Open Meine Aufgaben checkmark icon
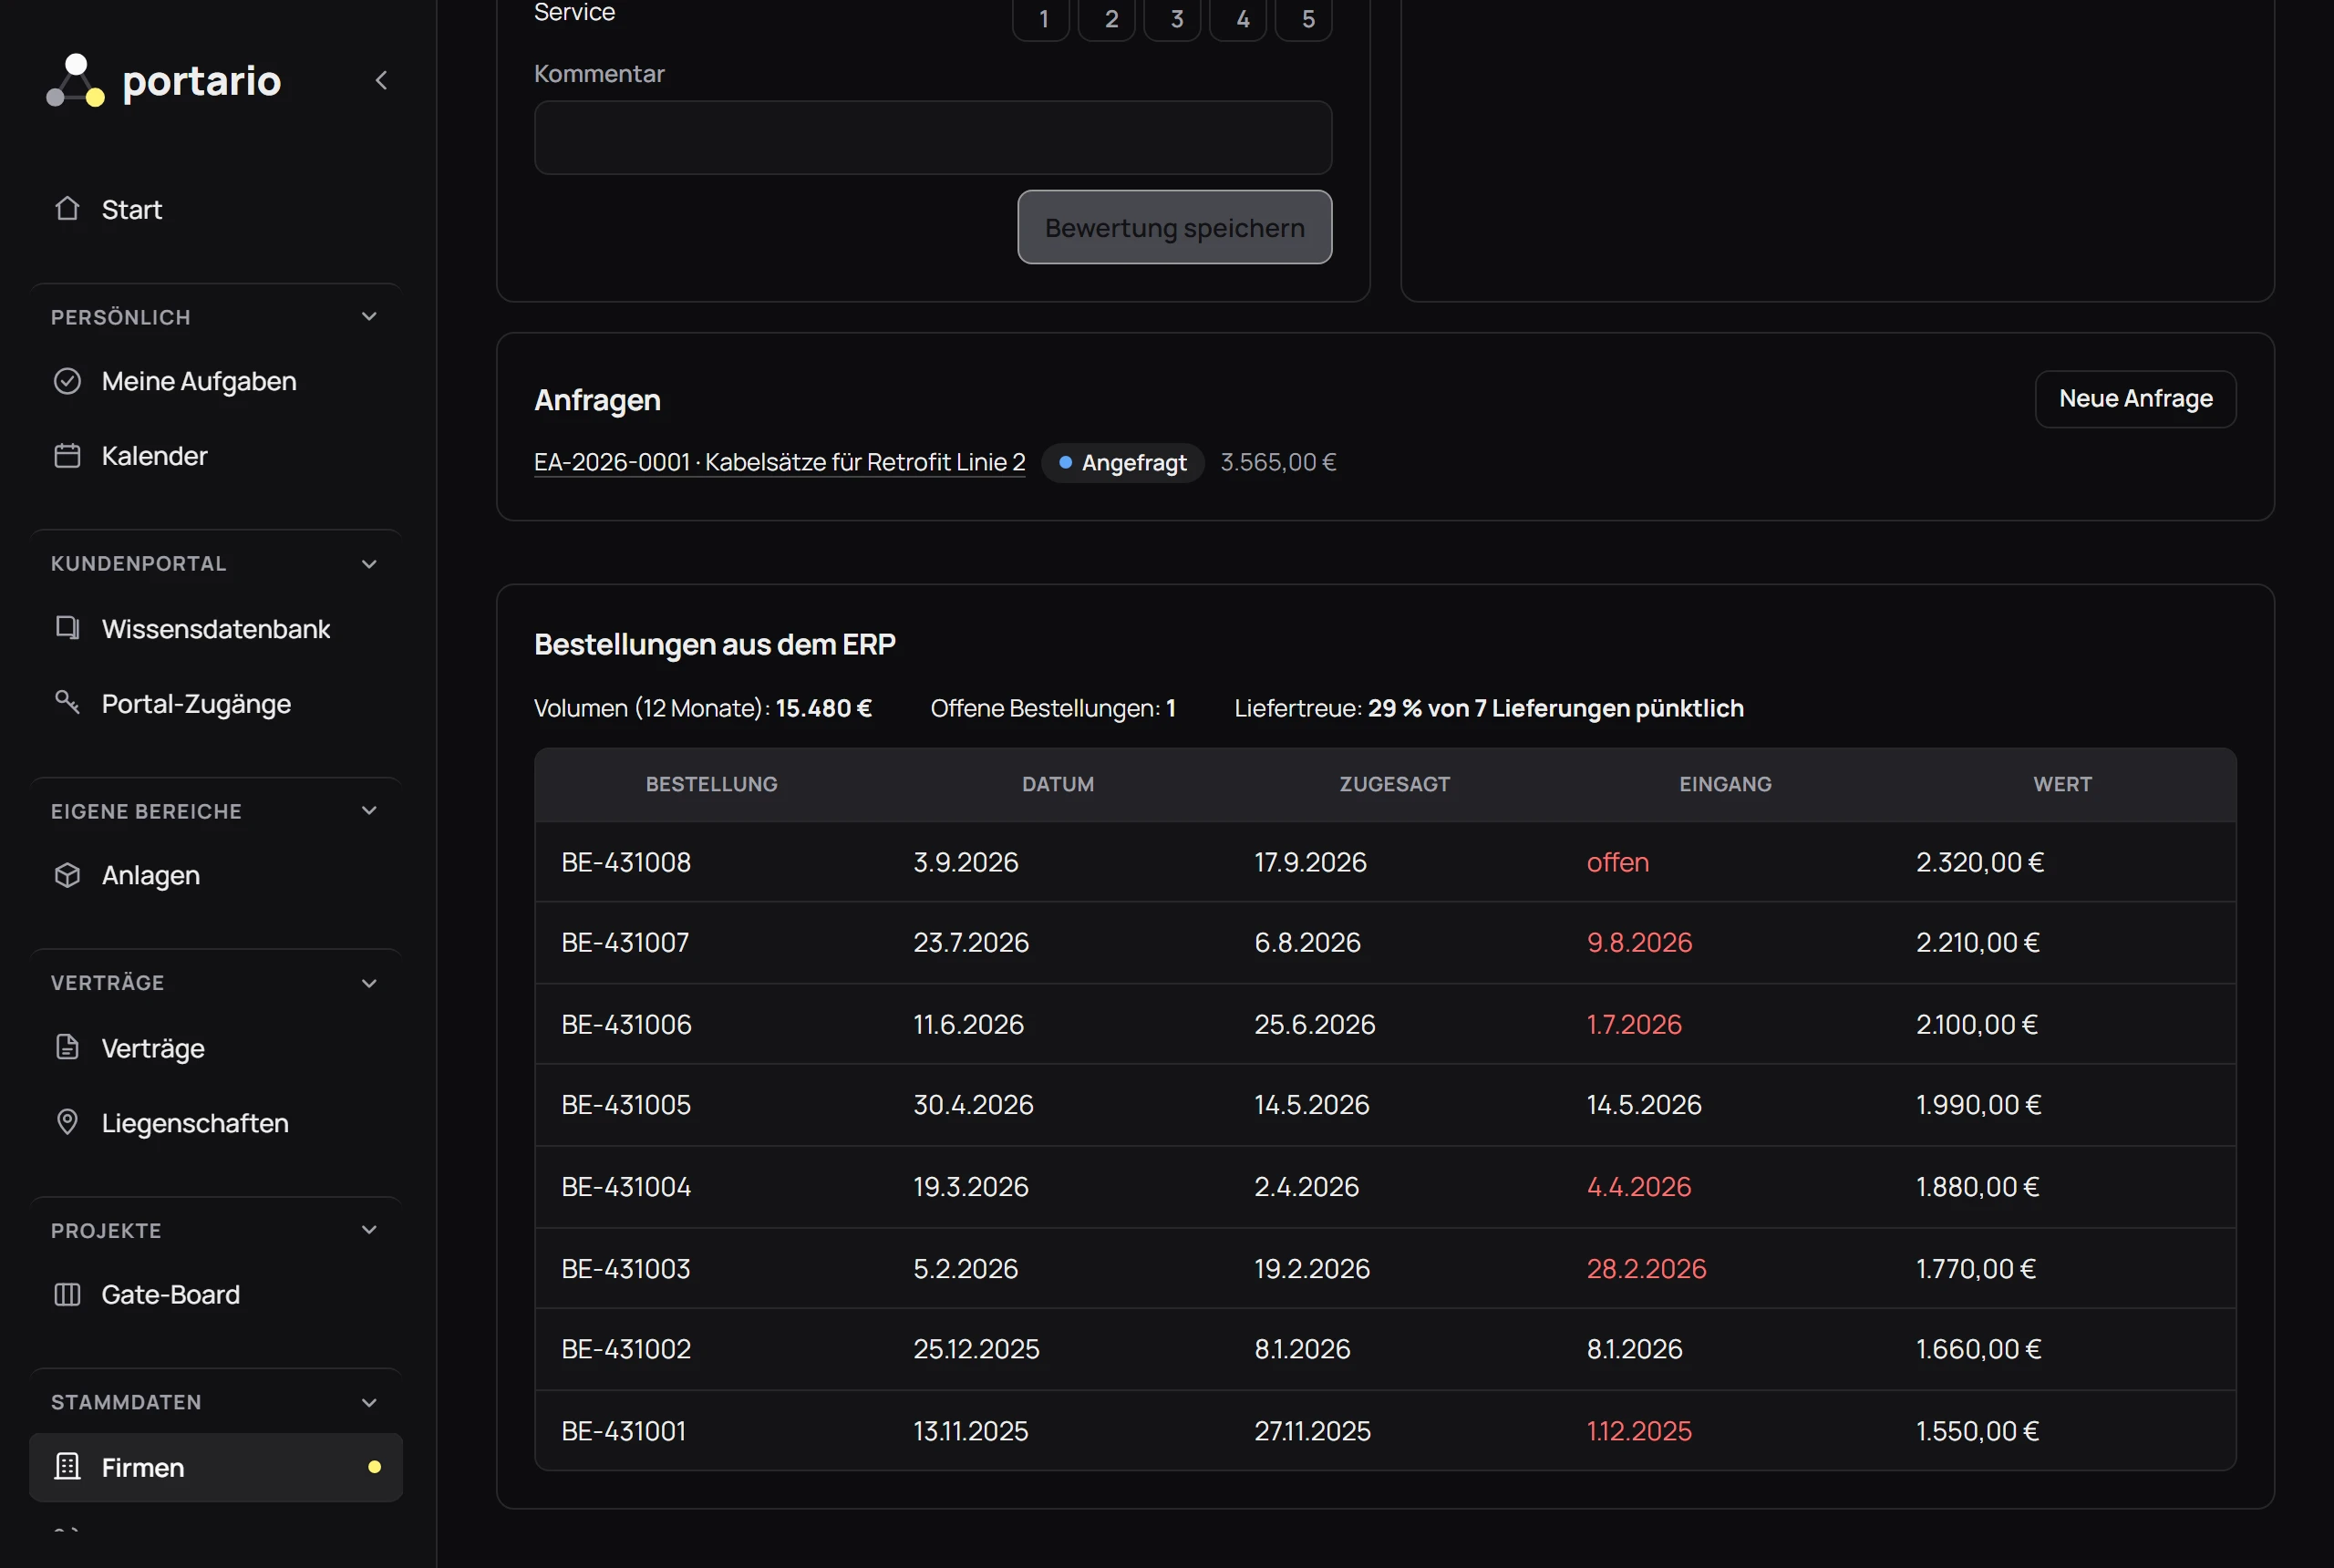This screenshot has width=2334, height=1568. [67, 381]
